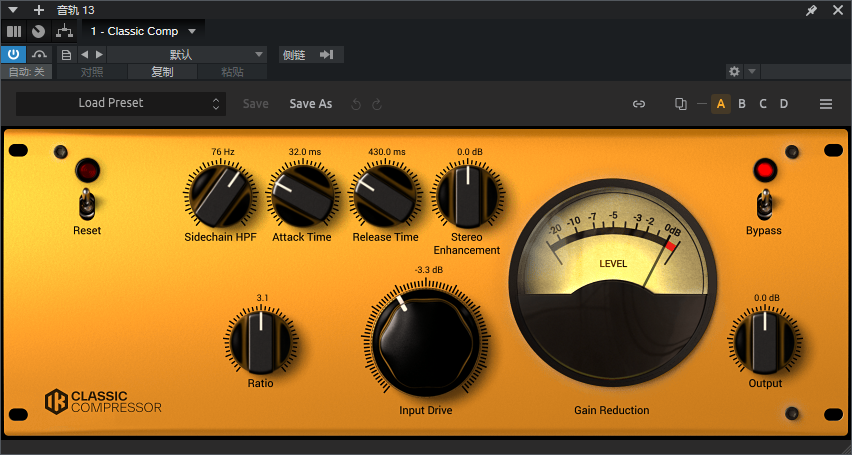Open the routing tree icon

(x=64, y=32)
